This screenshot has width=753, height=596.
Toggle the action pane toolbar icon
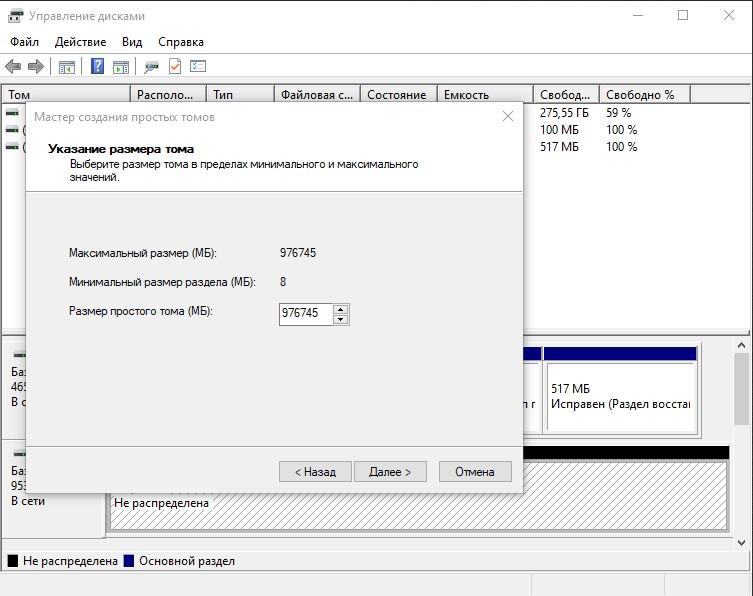point(121,67)
